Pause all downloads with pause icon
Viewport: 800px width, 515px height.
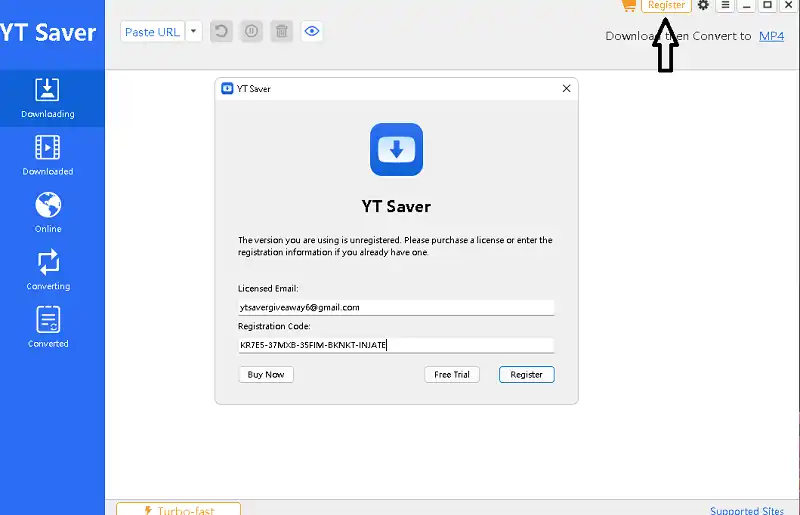251,31
